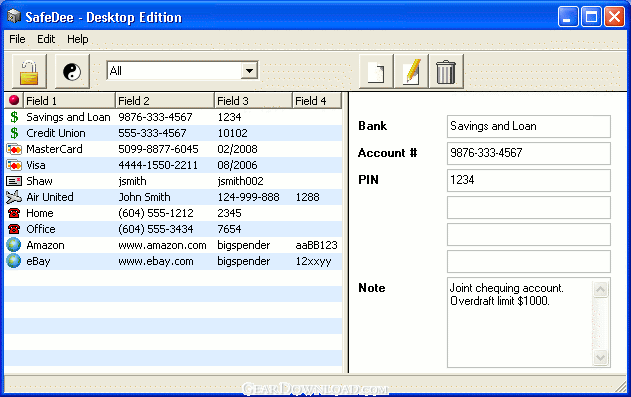Viewport: 631px width, 397px height.
Task: Click the red phone icon beside Office
Action: [x=14, y=229]
